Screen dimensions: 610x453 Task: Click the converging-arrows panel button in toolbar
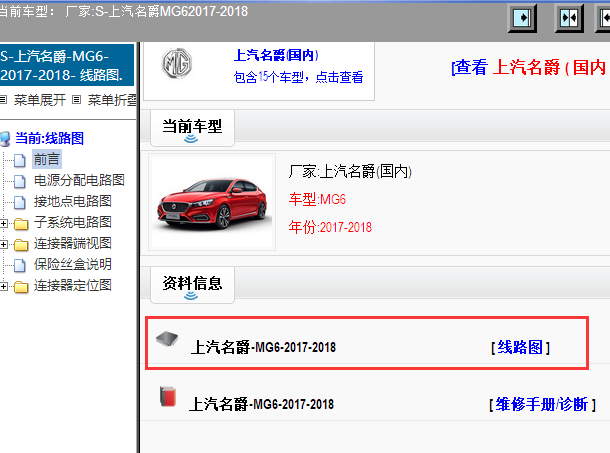pyautogui.click(x=569, y=18)
